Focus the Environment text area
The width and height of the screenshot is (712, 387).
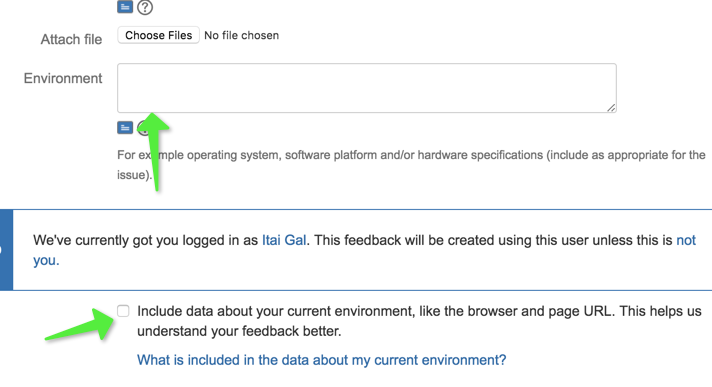(366, 88)
